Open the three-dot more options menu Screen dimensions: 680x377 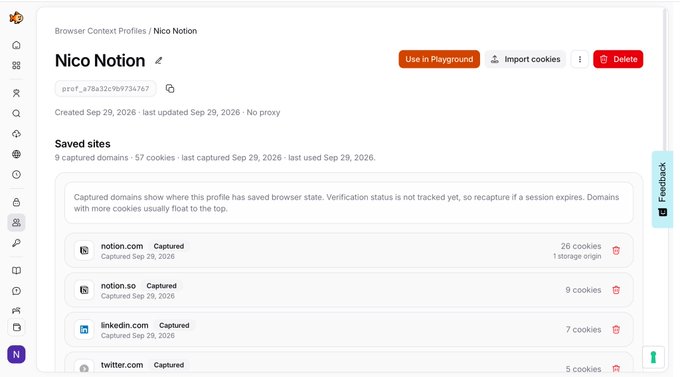tap(579, 59)
